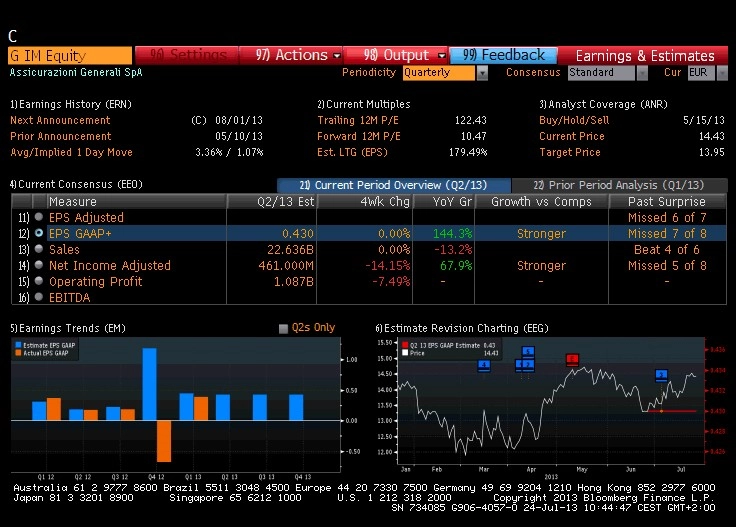Click the 99) Feedback button
This screenshot has width=736, height=527.
(504, 55)
